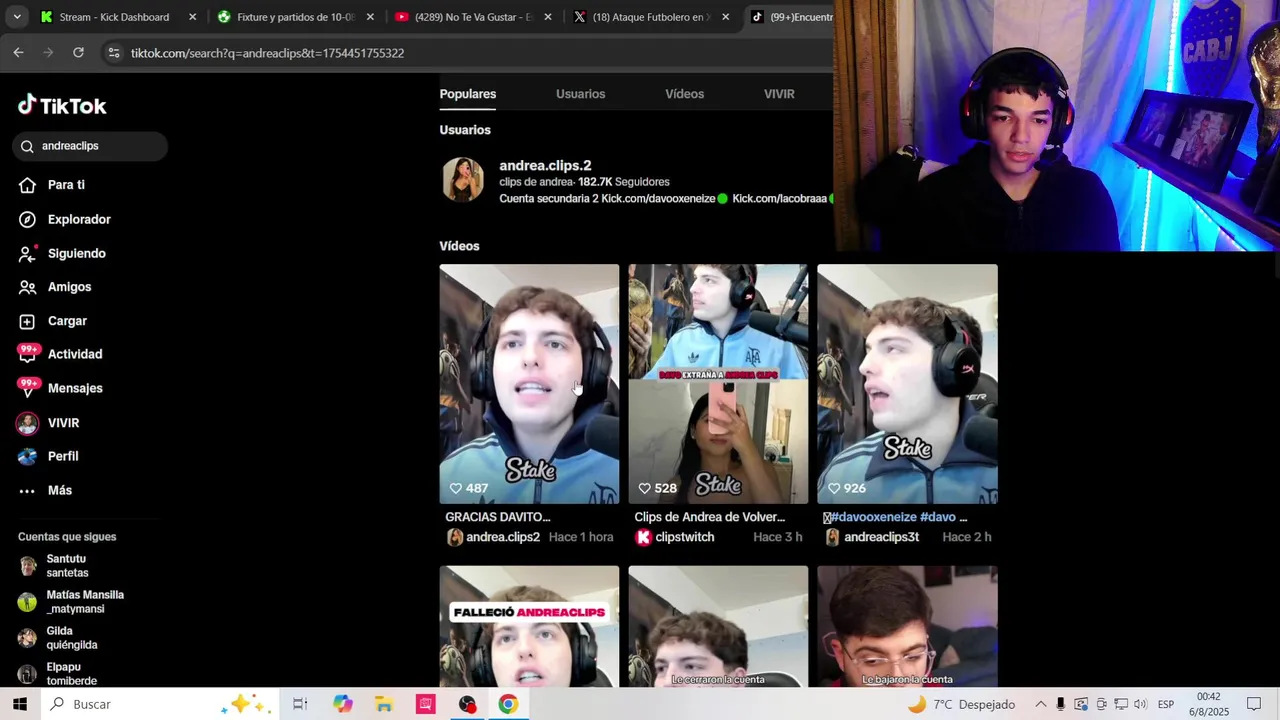
Task: Open GRACIAS DAVITO video thumbnail
Action: pos(529,384)
